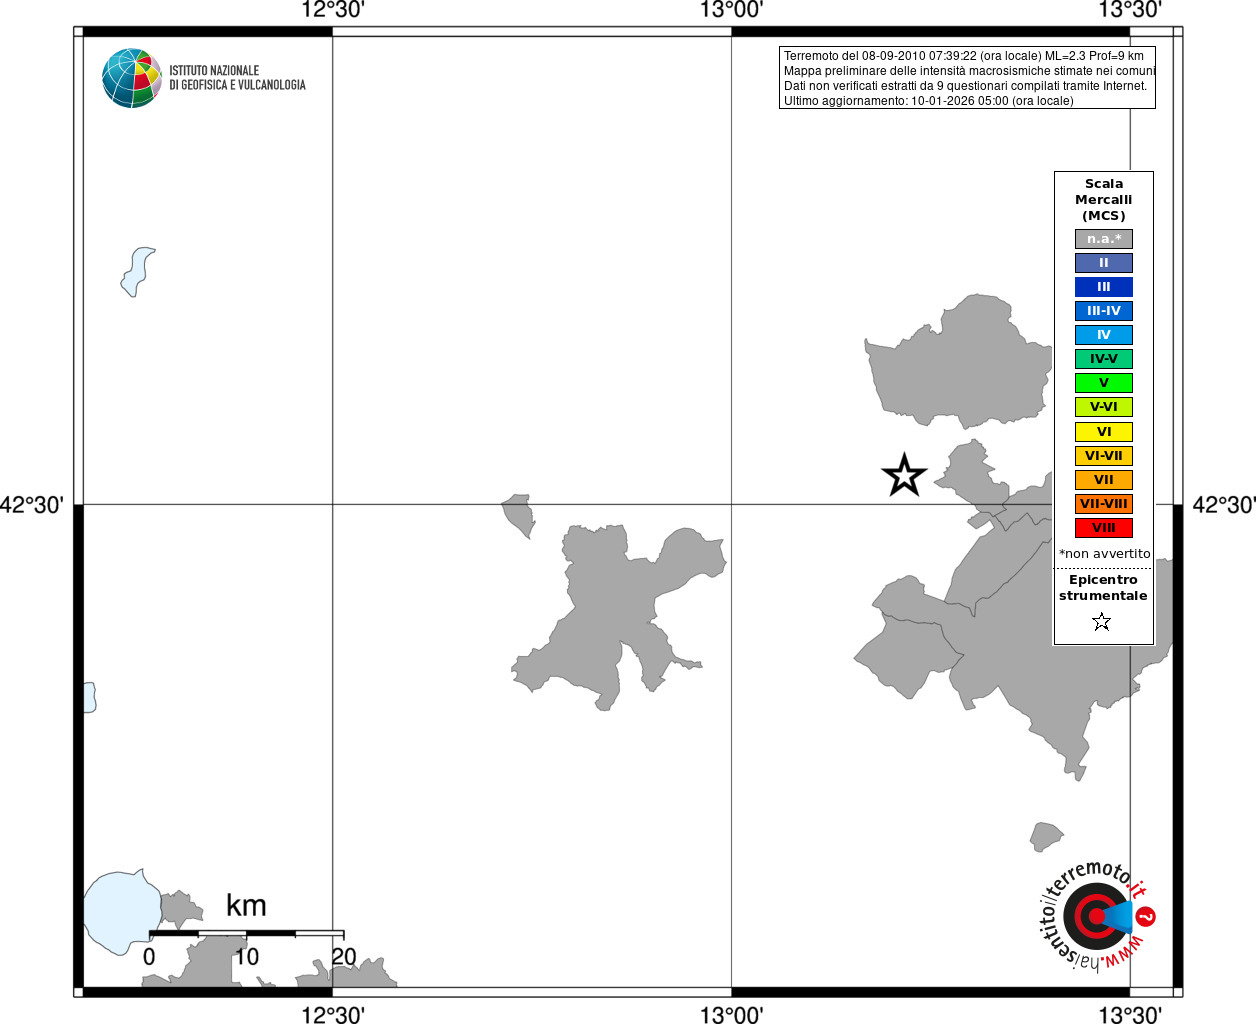
Task: Select the n.a.* gray legend swatch
Action: coord(1104,239)
